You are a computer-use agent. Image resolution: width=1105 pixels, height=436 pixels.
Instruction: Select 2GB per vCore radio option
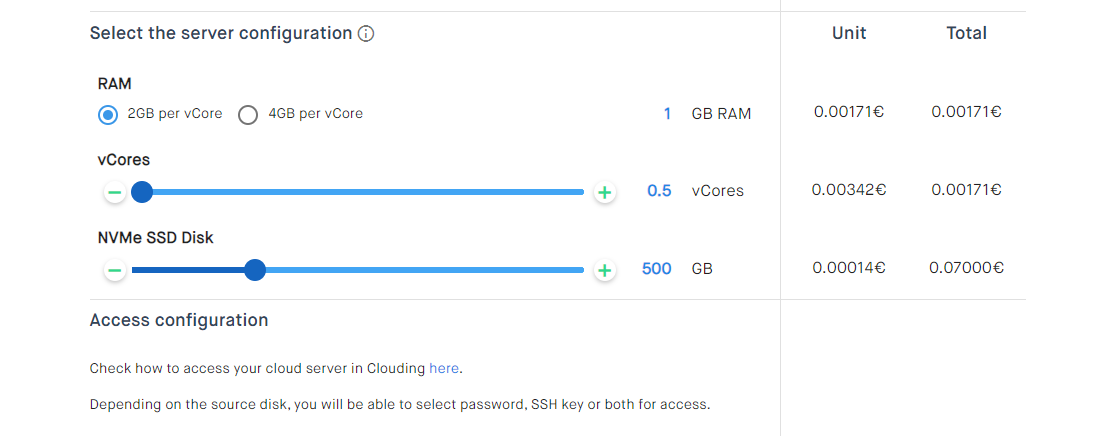[108, 114]
